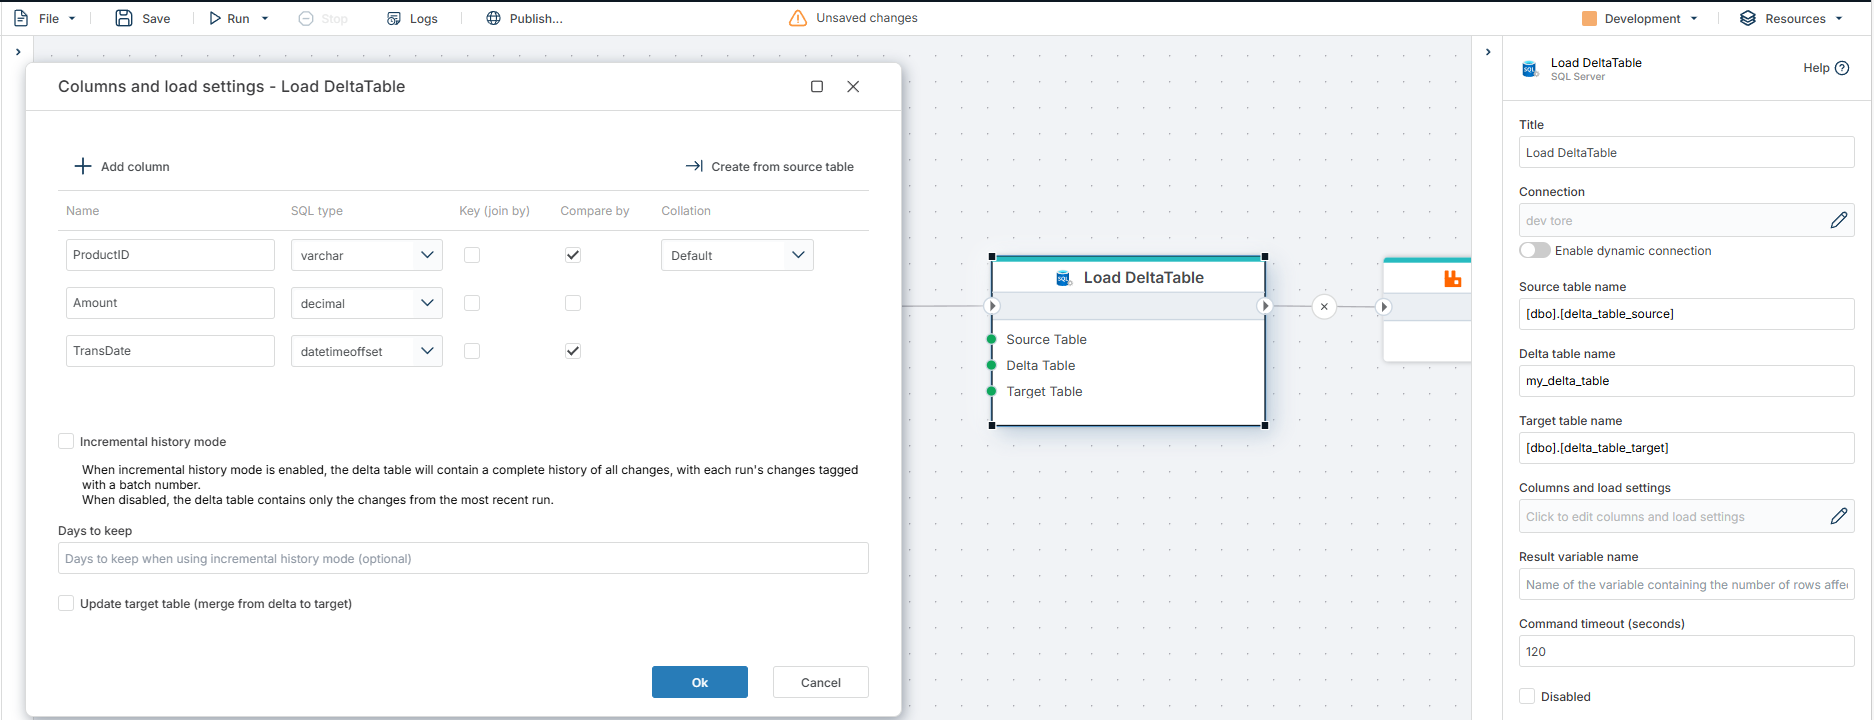
Task: Click the SQL Server icon in properties header
Action: 1530,69
